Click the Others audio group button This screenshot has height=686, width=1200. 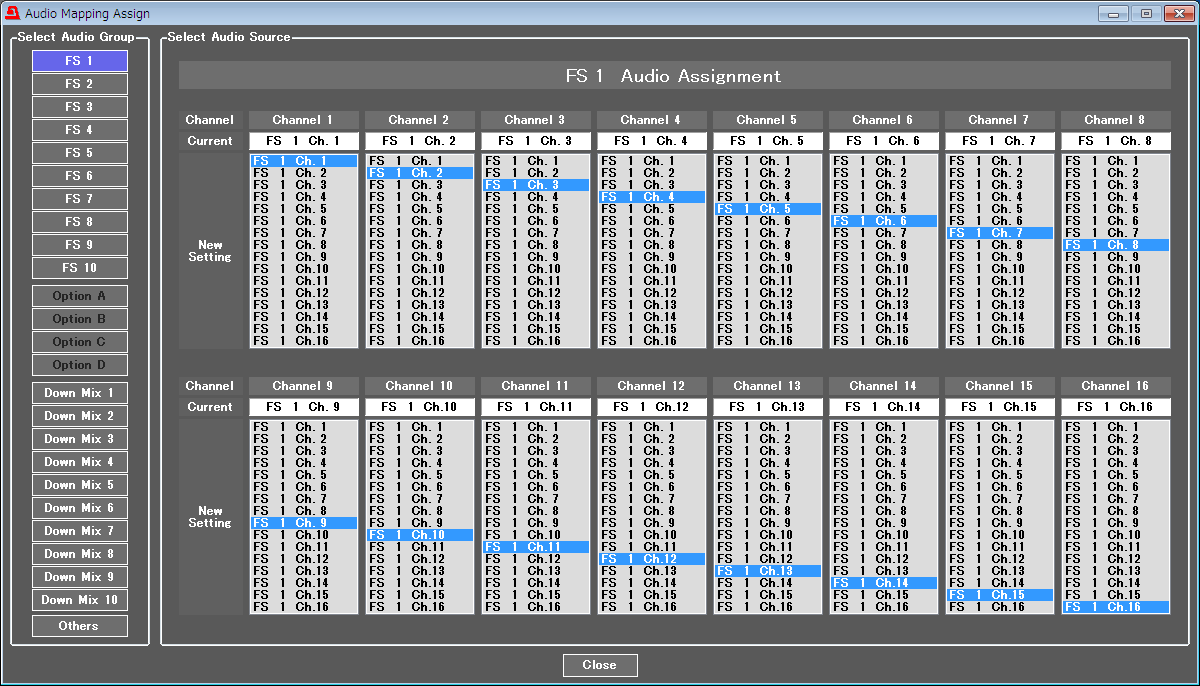click(x=79, y=626)
